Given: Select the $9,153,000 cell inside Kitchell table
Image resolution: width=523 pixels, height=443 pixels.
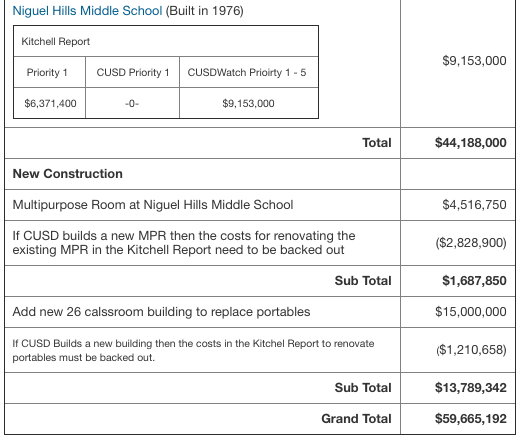Looking at the screenshot, I should click(x=249, y=103).
